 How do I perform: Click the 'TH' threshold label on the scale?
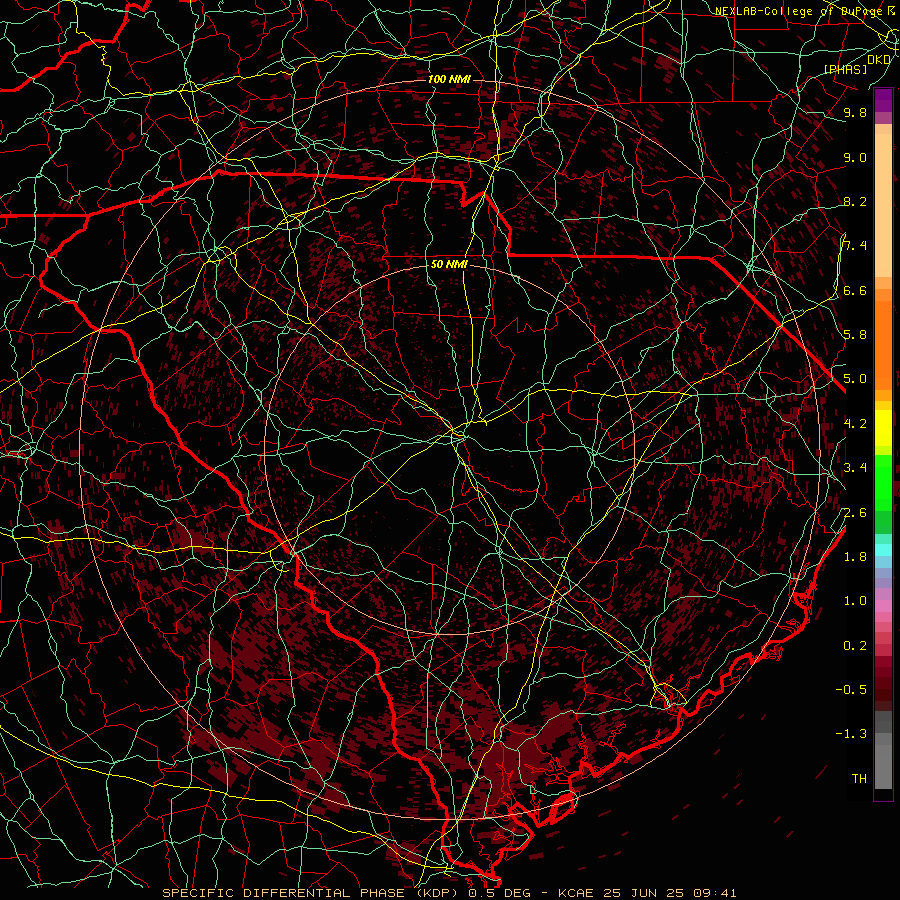[859, 779]
